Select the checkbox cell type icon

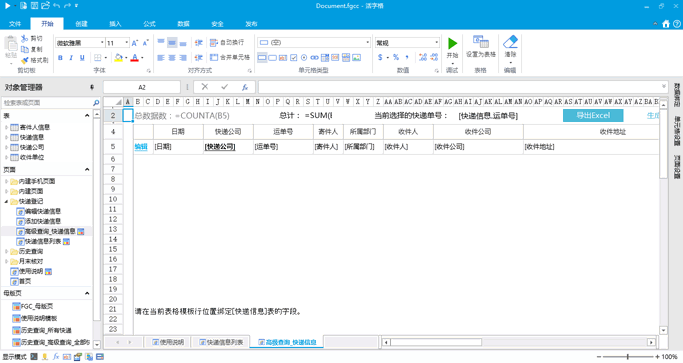pyautogui.click(x=294, y=58)
